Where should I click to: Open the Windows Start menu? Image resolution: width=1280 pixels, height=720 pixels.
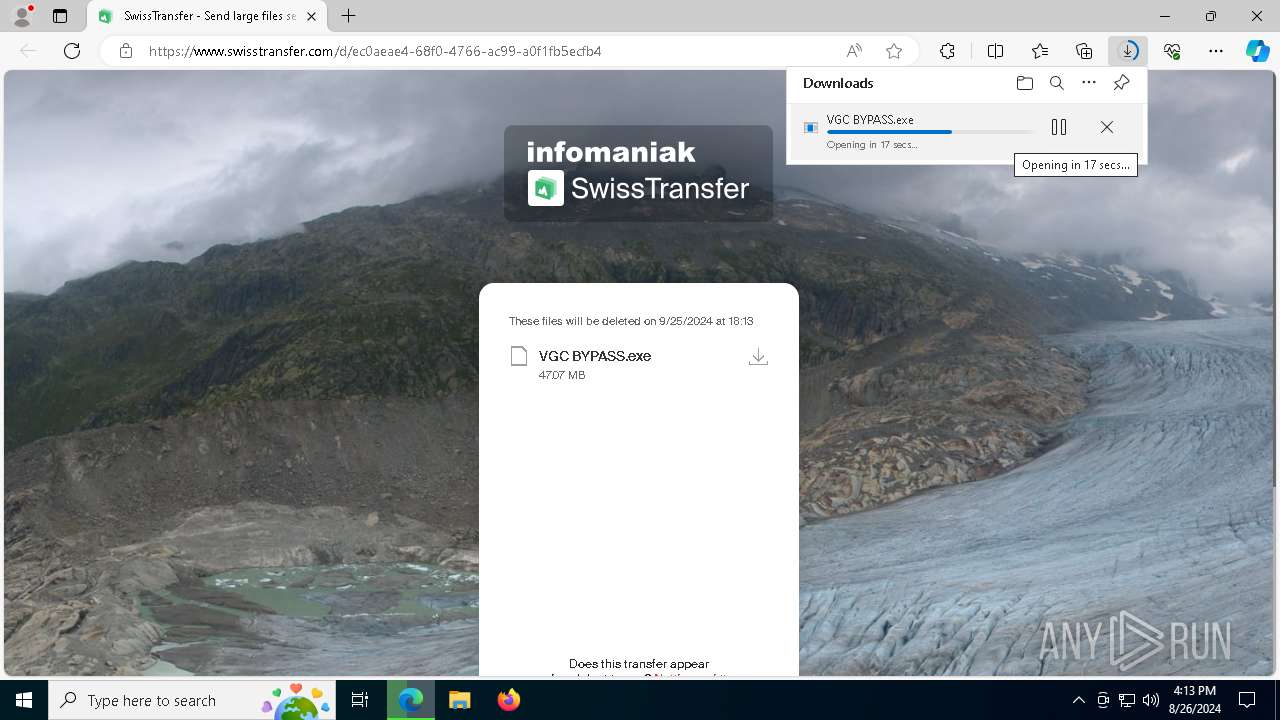[x=24, y=700]
